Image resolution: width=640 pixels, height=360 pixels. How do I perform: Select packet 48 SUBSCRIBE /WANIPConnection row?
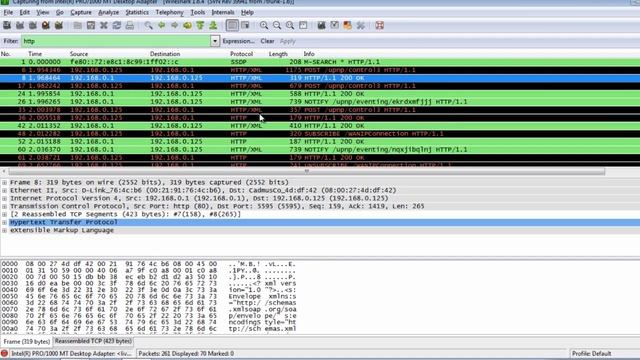[x=320, y=133]
